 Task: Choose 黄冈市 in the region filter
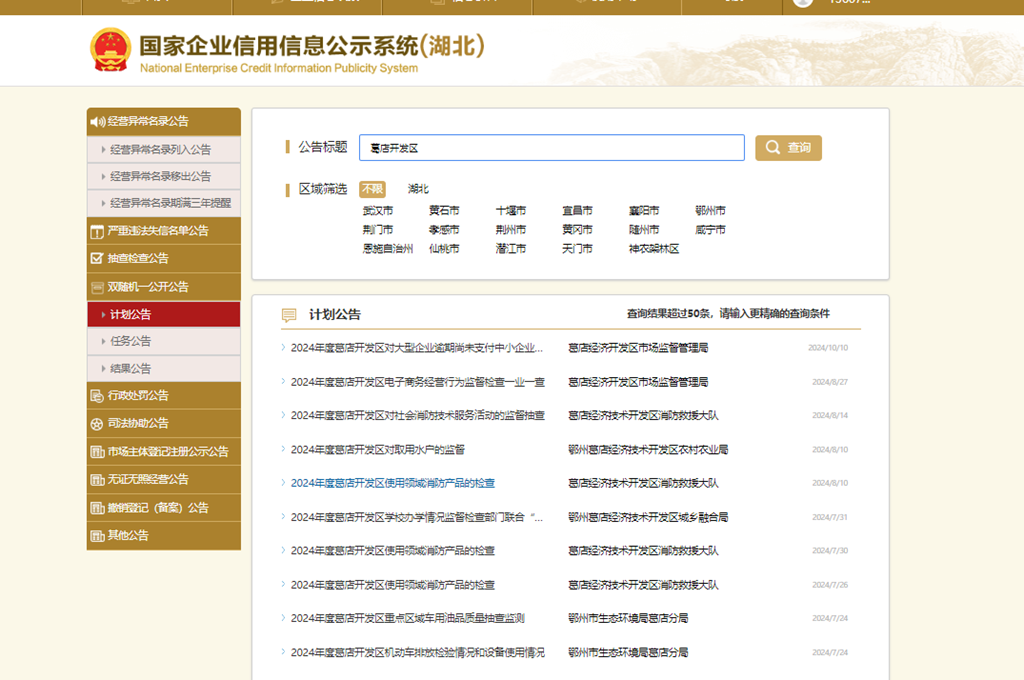(x=577, y=229)
